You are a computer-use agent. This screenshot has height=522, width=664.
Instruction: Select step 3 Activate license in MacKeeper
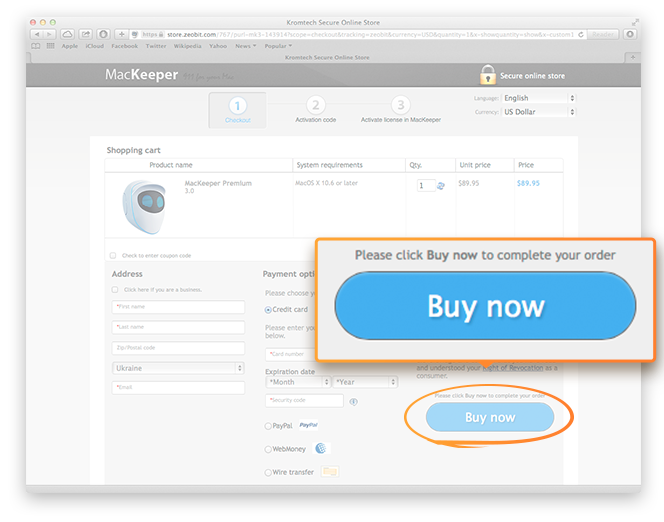coord(401,110)
